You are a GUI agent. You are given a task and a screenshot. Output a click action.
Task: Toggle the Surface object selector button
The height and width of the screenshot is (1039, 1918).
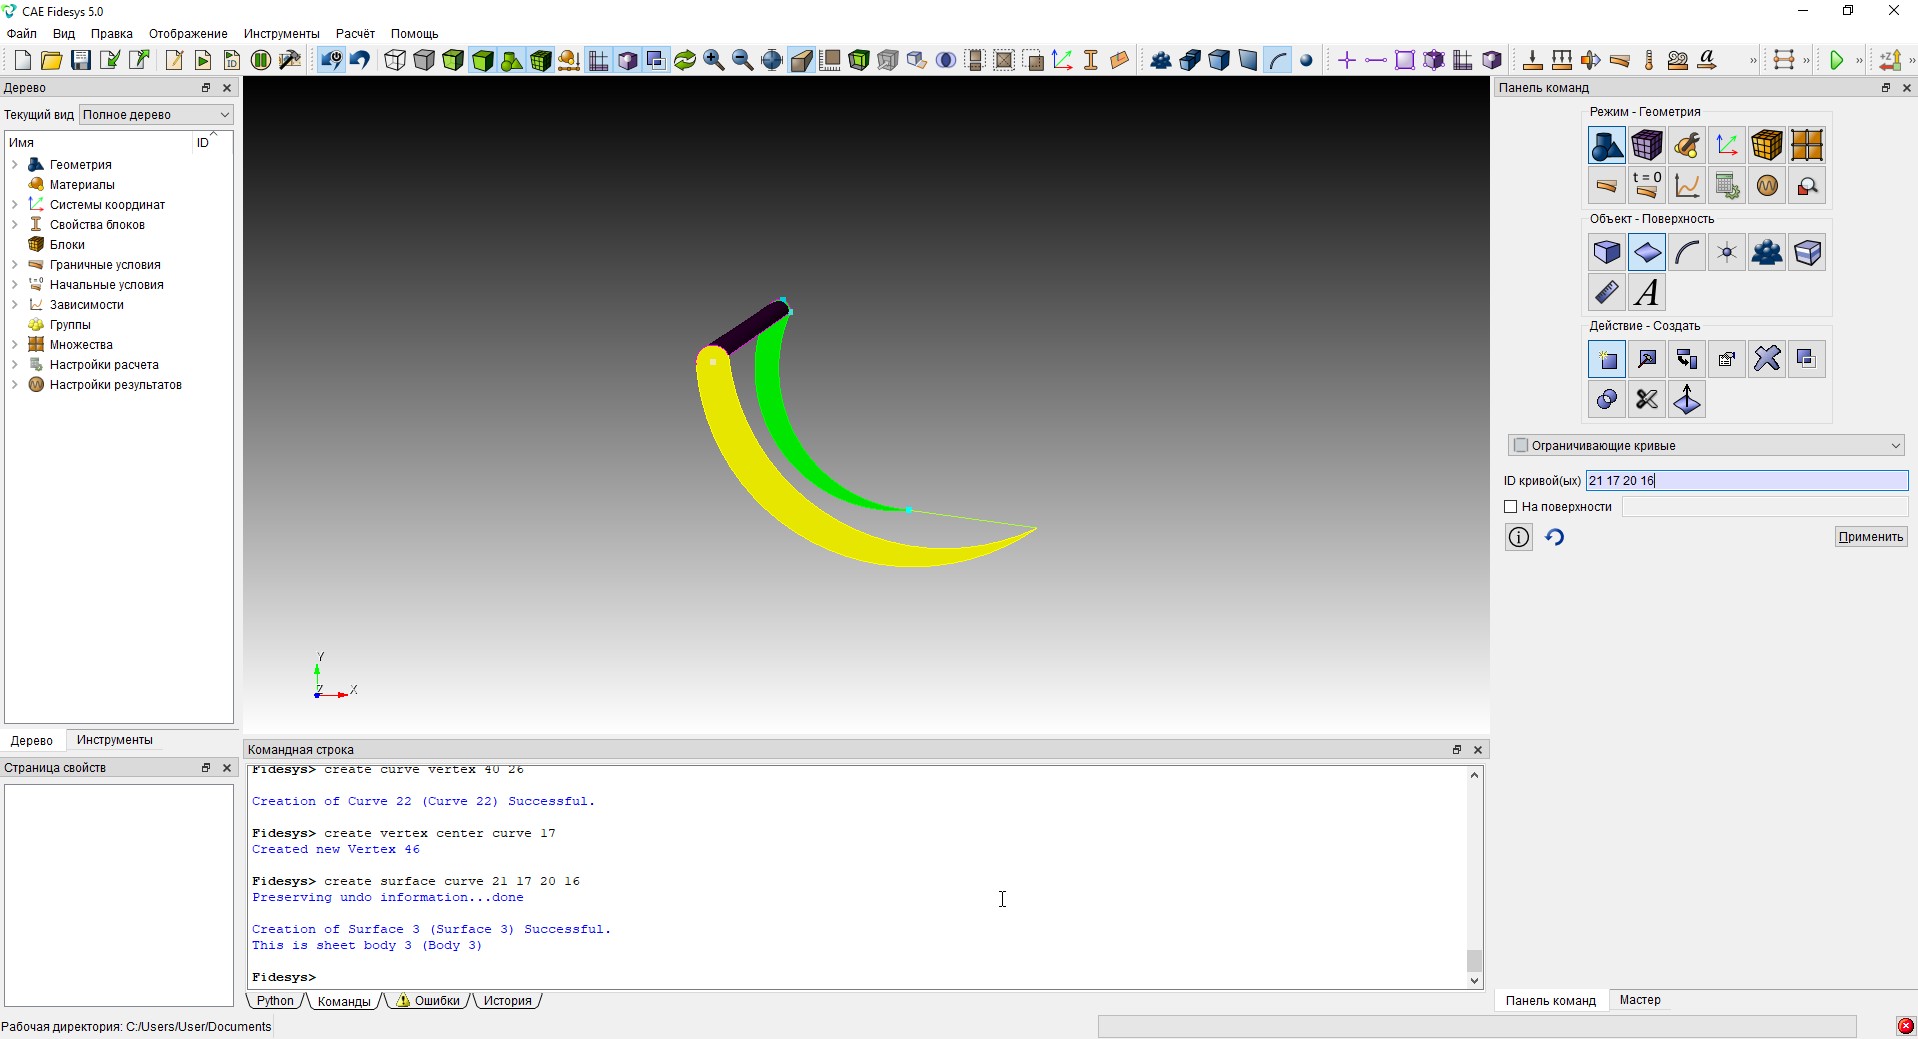pyautogui.click(x=1647, y=253)
